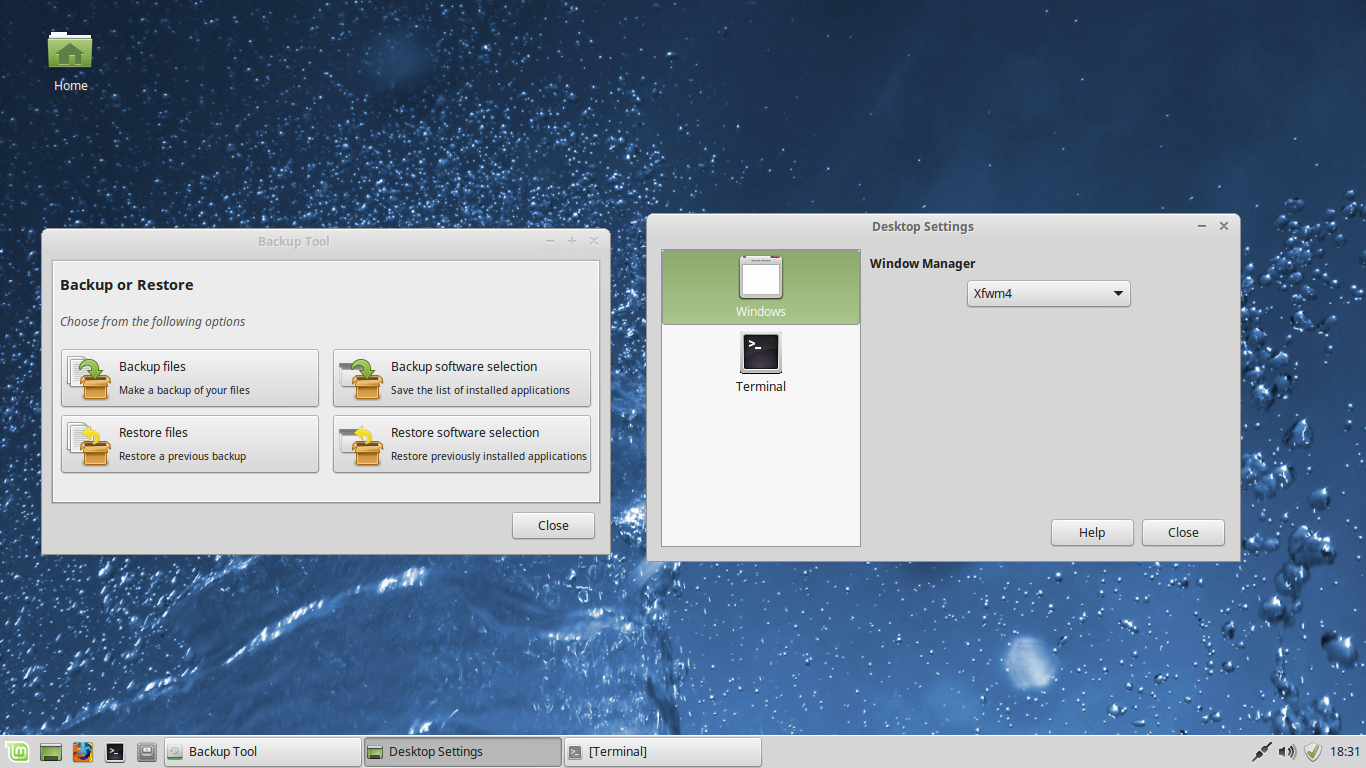Screen dimensions: 1366x768
Task: Choose Backup files in Backup Tool
Action: tap(190, 378)
